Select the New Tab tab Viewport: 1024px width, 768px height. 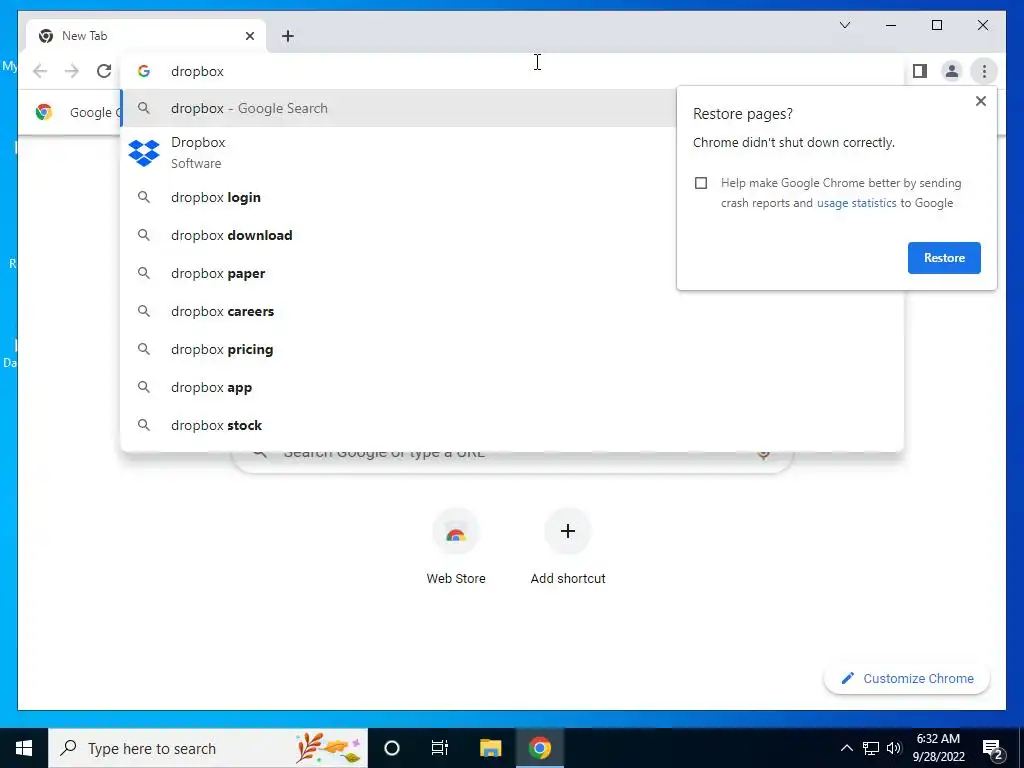146,36
